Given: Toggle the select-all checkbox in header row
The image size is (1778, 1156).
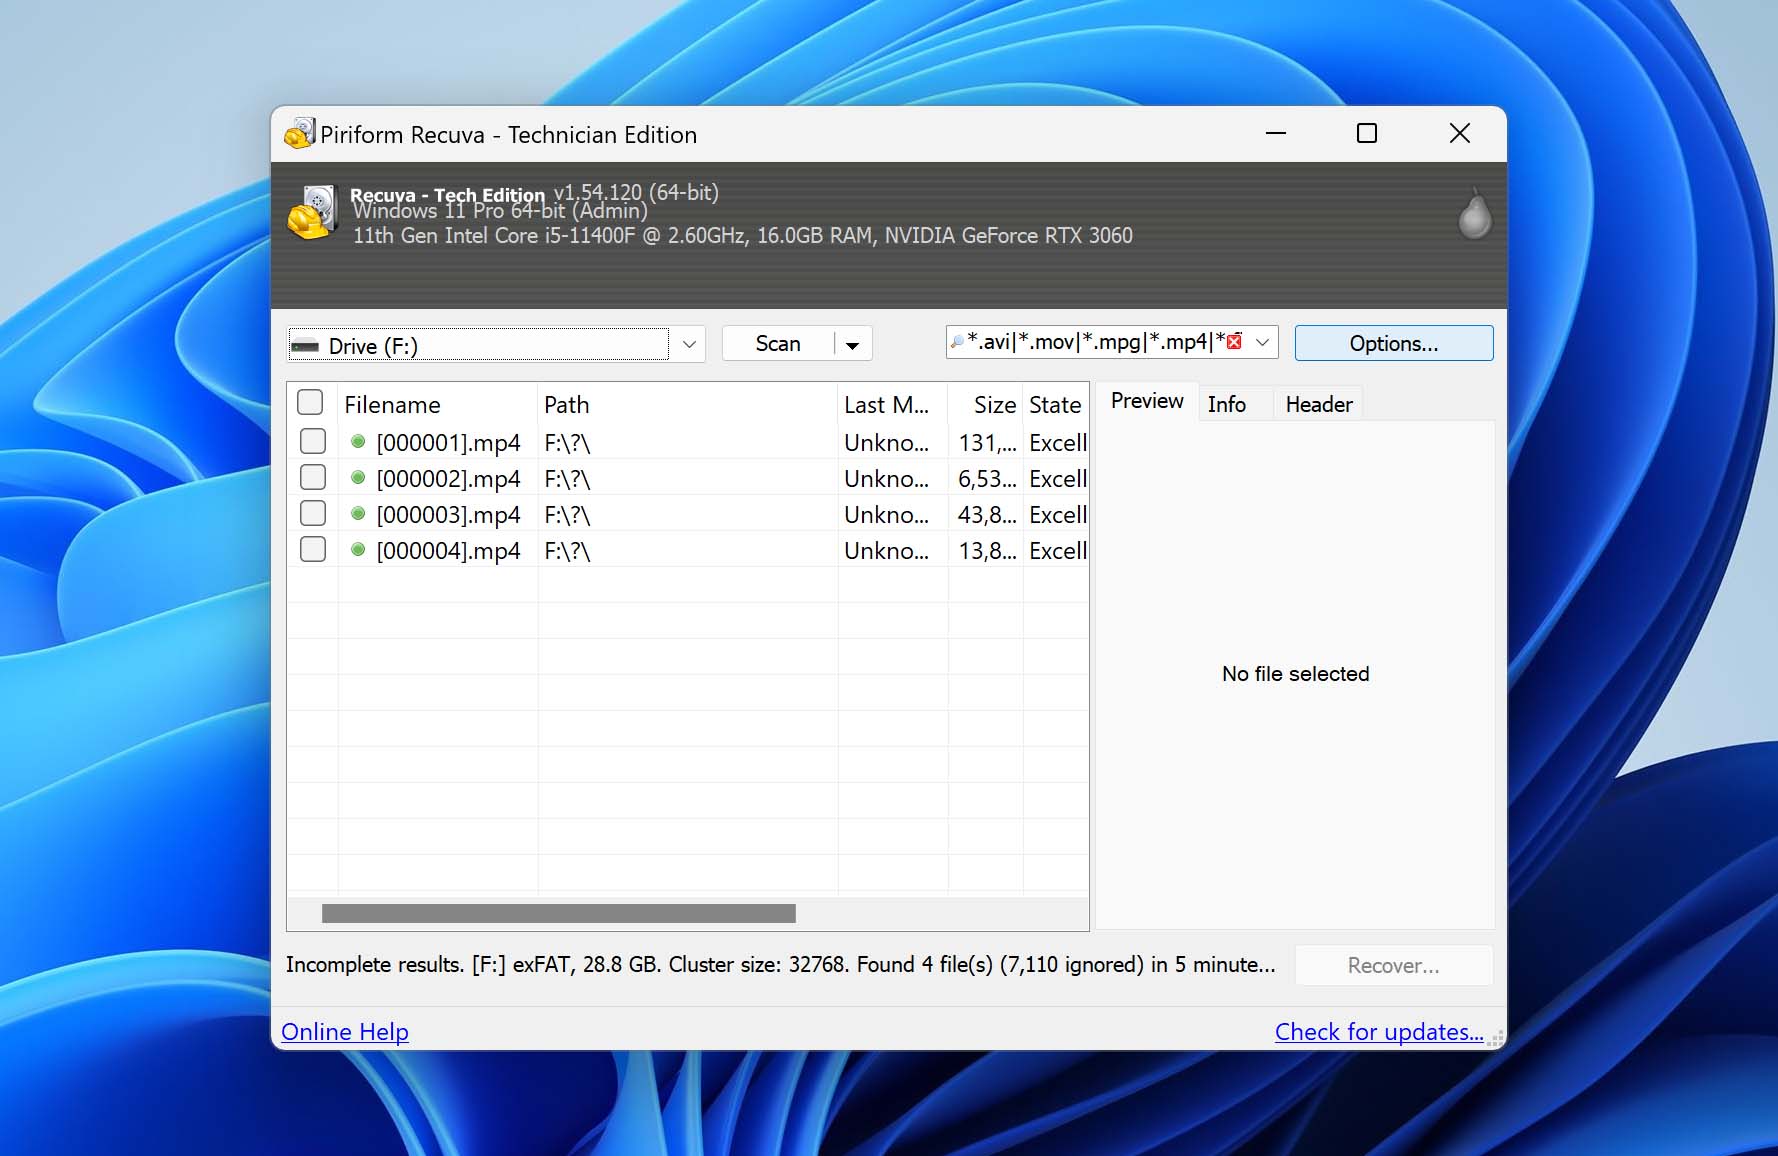Looking at the screenshot, I should [310, 403].
